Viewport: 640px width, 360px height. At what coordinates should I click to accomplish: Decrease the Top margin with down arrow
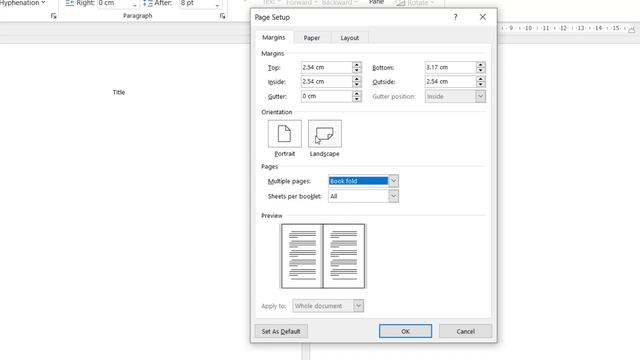click(357, 70)
